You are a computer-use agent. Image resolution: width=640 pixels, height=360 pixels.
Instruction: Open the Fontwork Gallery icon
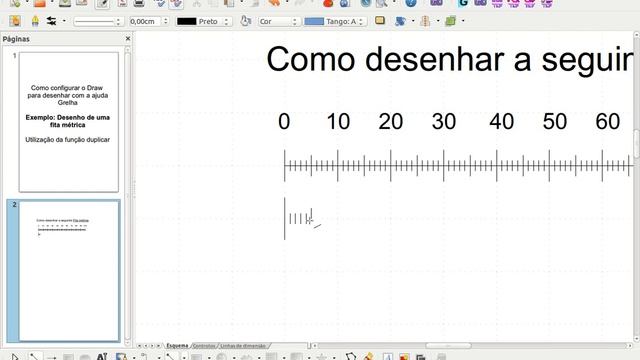click(x=387, y=357)
